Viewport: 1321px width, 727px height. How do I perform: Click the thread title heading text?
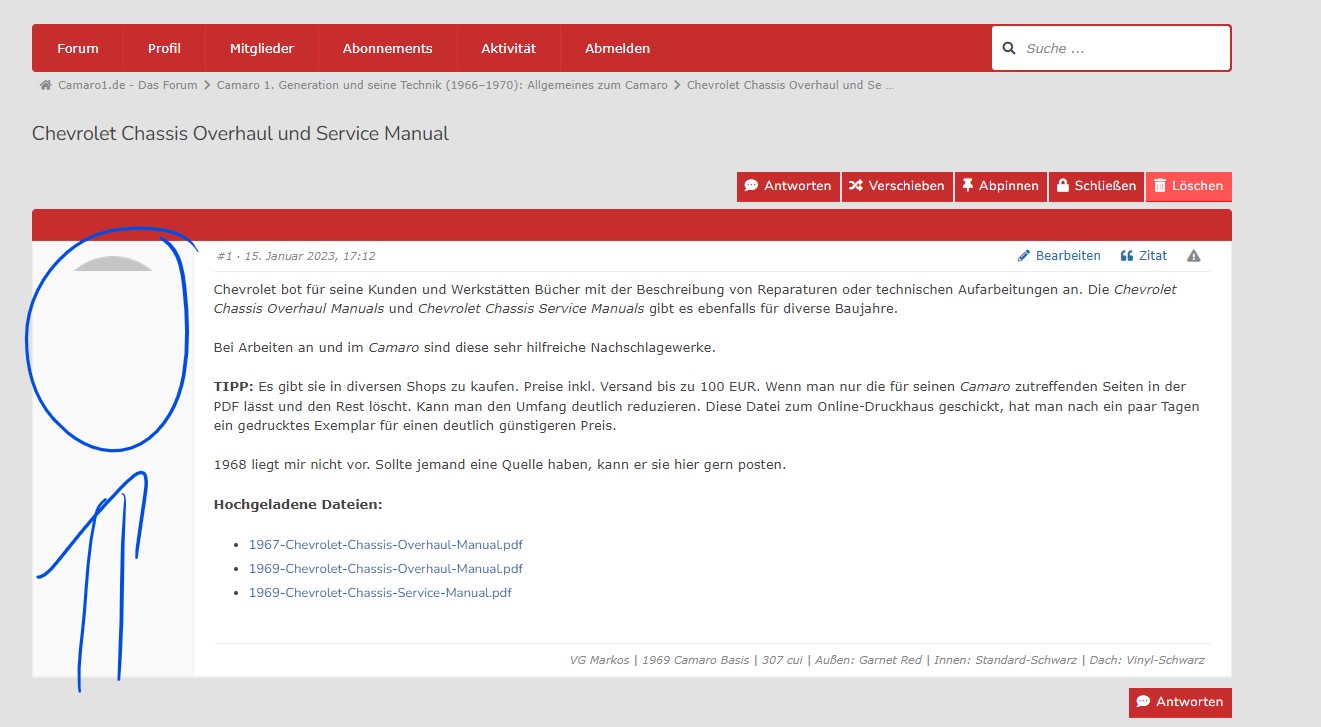tap(240, 133)
